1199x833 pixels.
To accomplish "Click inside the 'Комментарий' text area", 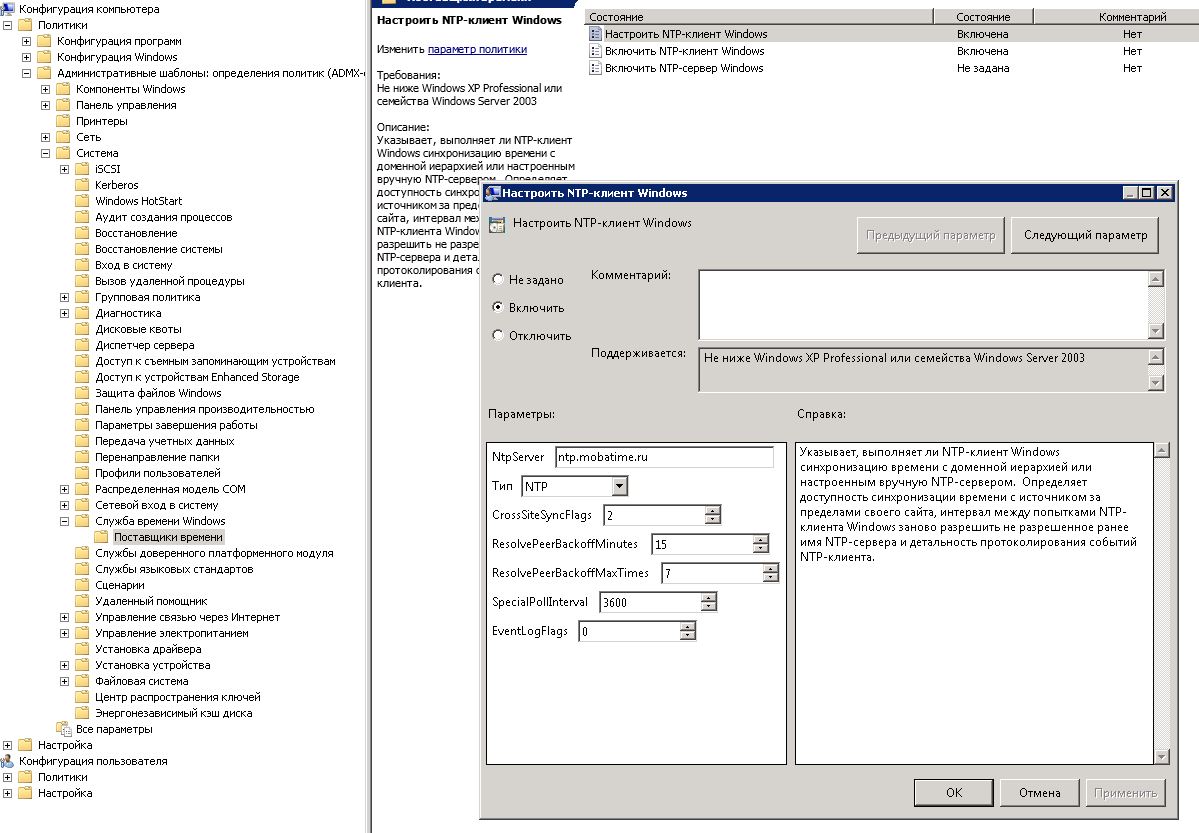I will click(x=924, y=304).
